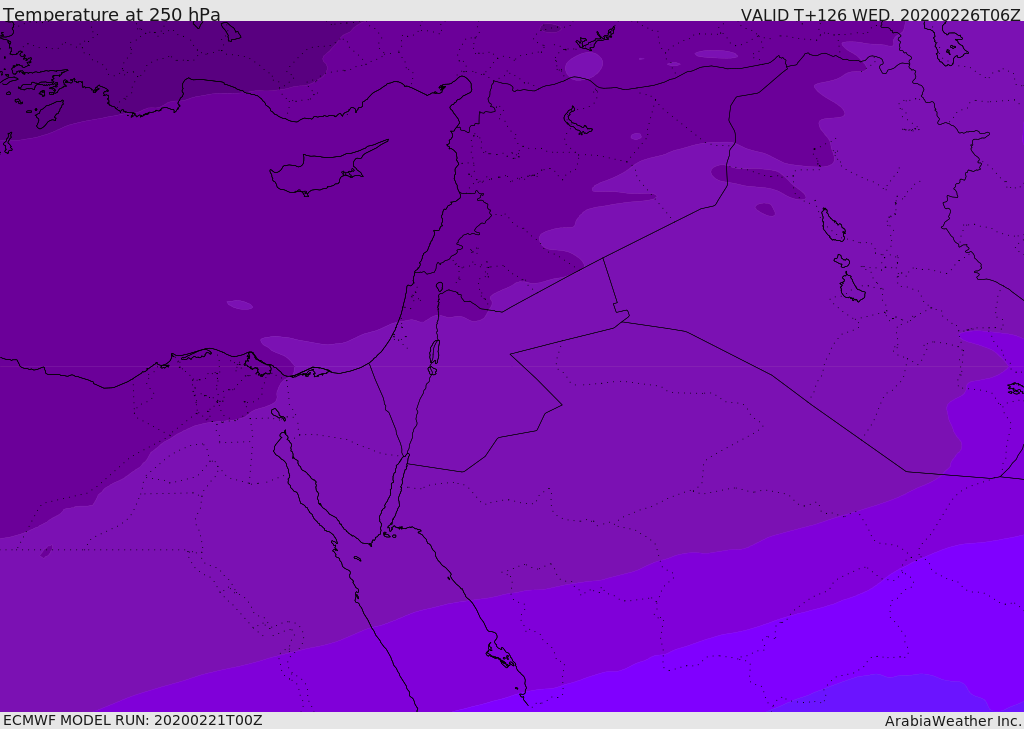Click the 'ArabiaWeather Inc' credit text
The height and width of the screenshot is (729, 1024).
pos(952,721)
